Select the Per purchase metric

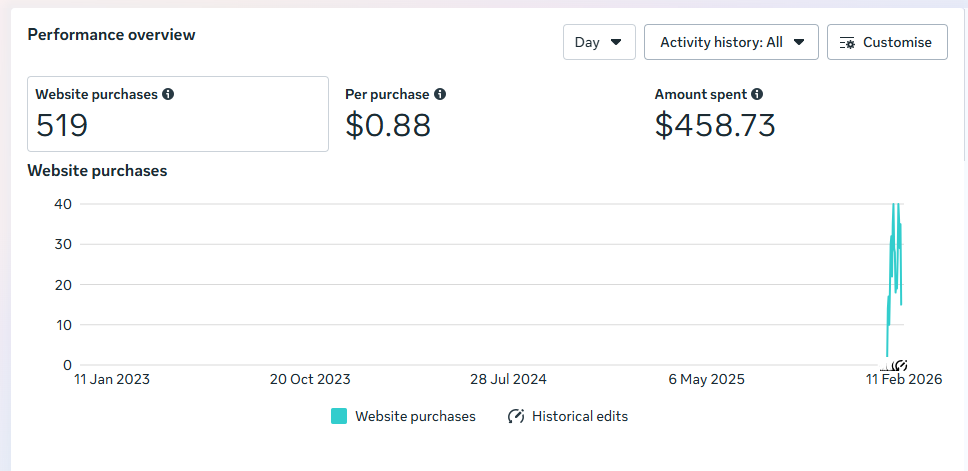click(388, 124)
